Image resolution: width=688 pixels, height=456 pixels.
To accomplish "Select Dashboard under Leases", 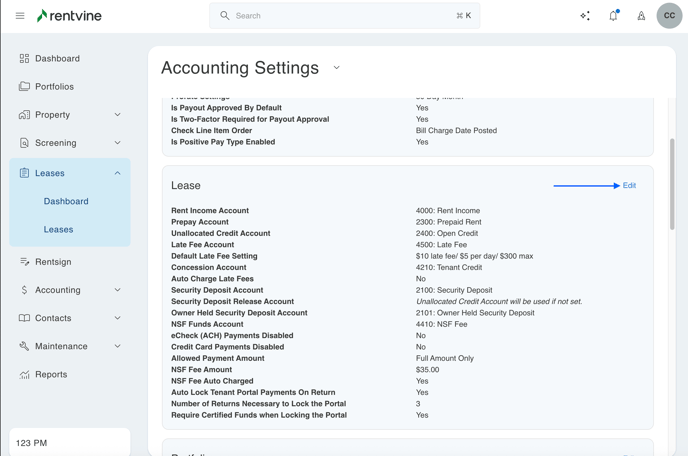I will [x=66, y=201].
